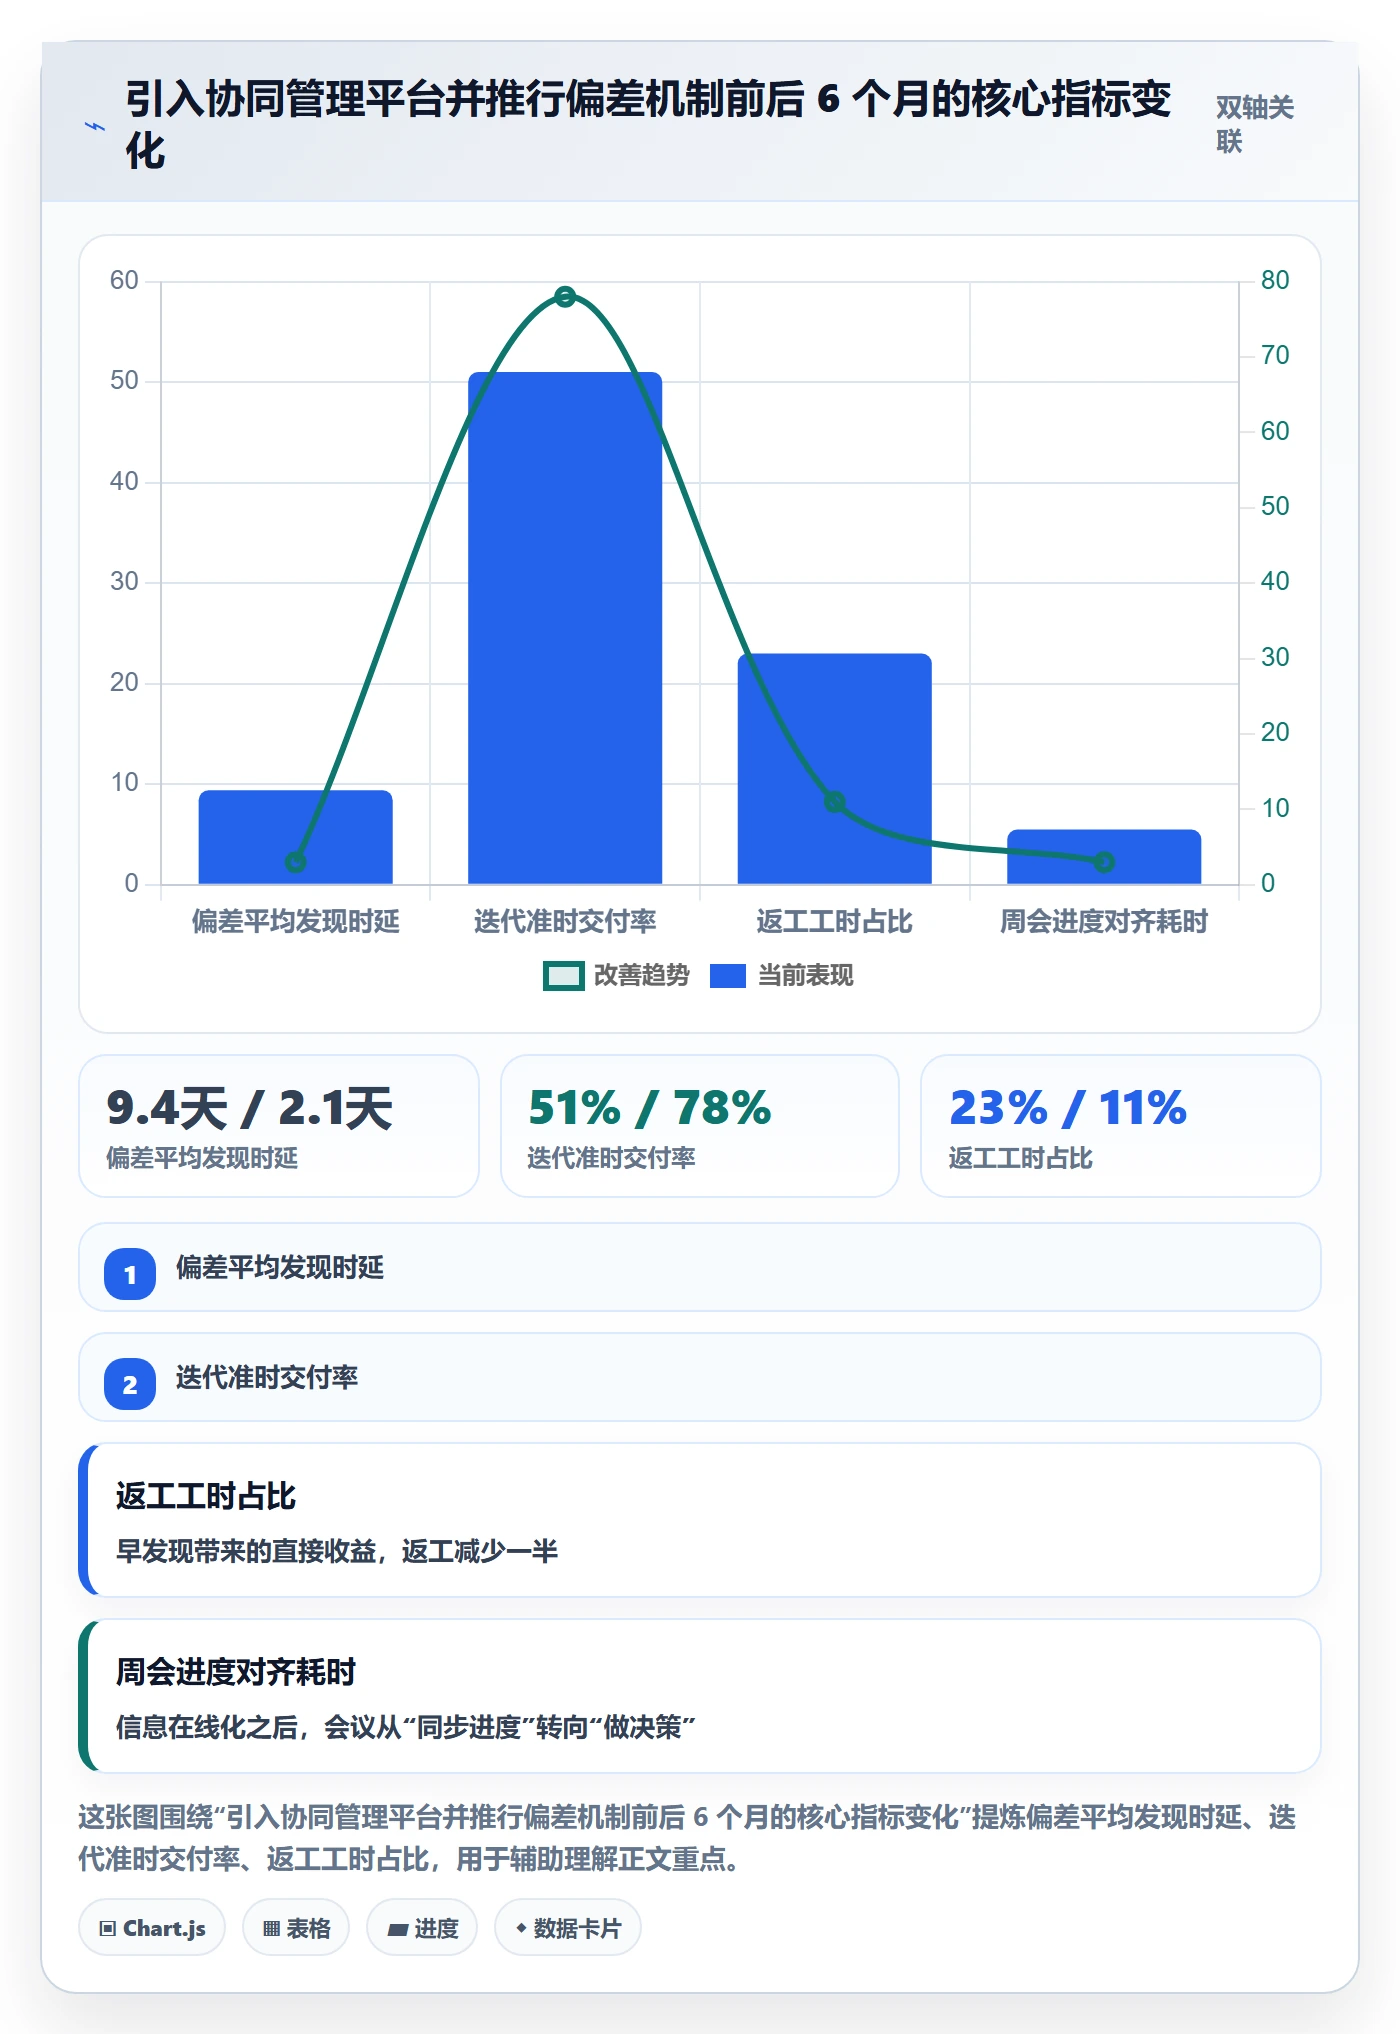Click the text about 会议从“同步进度”转向“做决策”
The width and height of the screenshot is (1400, 2034).
(x=406, y=1727)
